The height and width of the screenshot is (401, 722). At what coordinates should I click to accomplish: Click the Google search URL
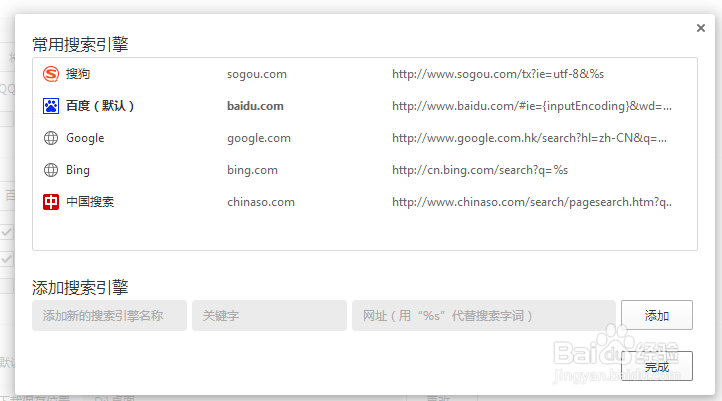[x=529, y=138]
